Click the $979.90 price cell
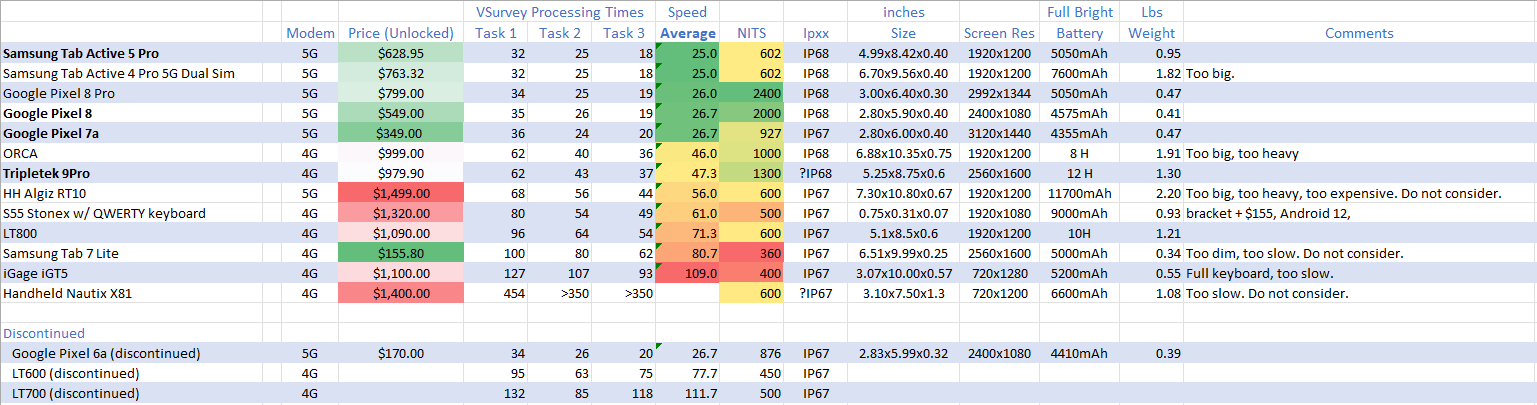Viewport: 1537px width, 405px height. click(x=401, y=173)
